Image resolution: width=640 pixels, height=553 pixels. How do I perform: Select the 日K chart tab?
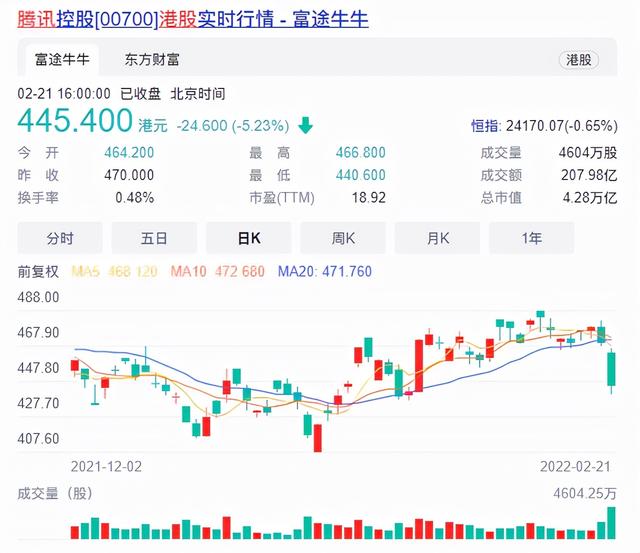pyautogui.click(x=249, y=238)
